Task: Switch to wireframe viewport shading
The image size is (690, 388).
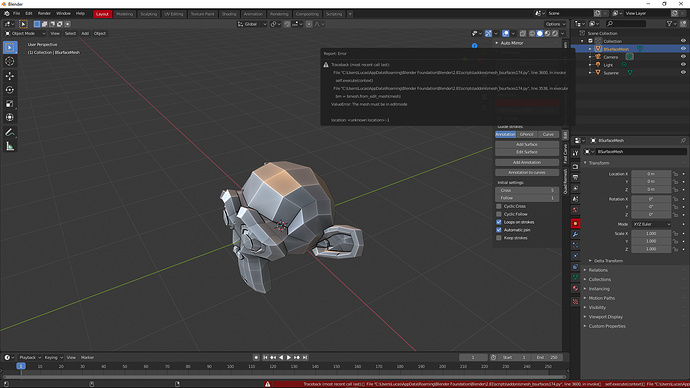Action: coord(532,33)
